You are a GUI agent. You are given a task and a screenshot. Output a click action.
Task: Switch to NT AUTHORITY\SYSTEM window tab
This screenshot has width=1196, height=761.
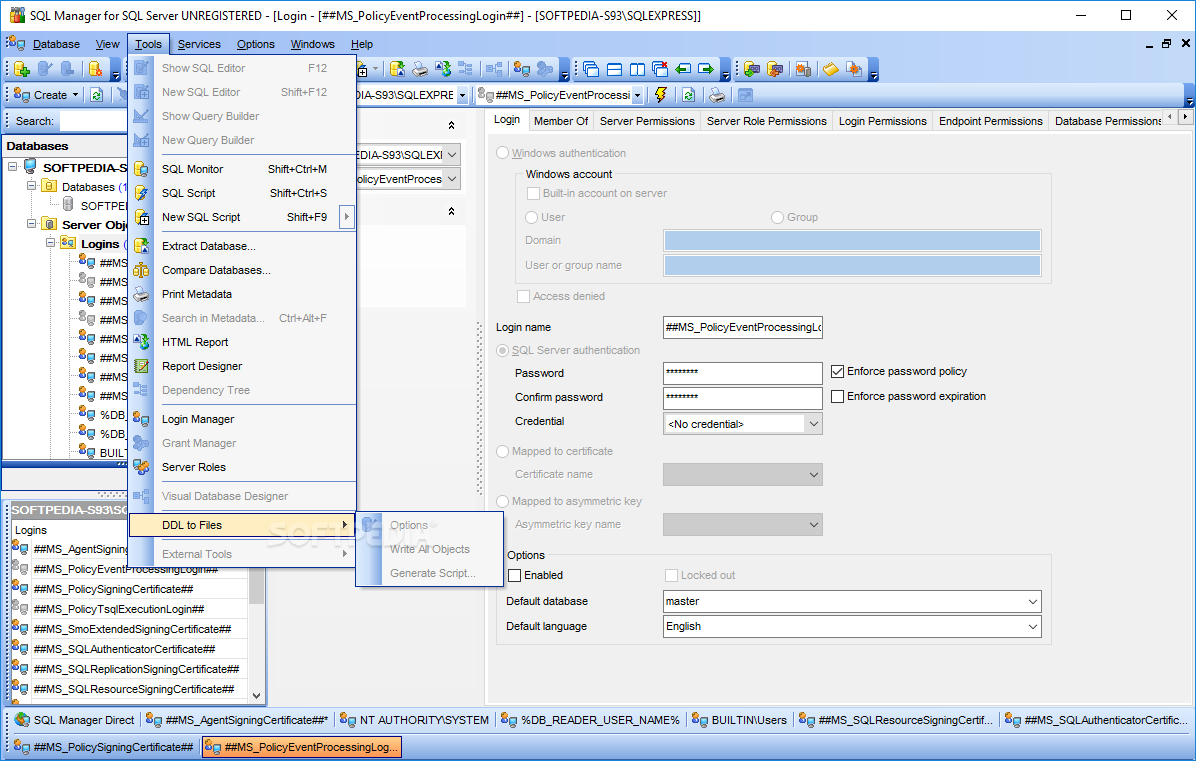pyautogui.click(x=414, y=720)
